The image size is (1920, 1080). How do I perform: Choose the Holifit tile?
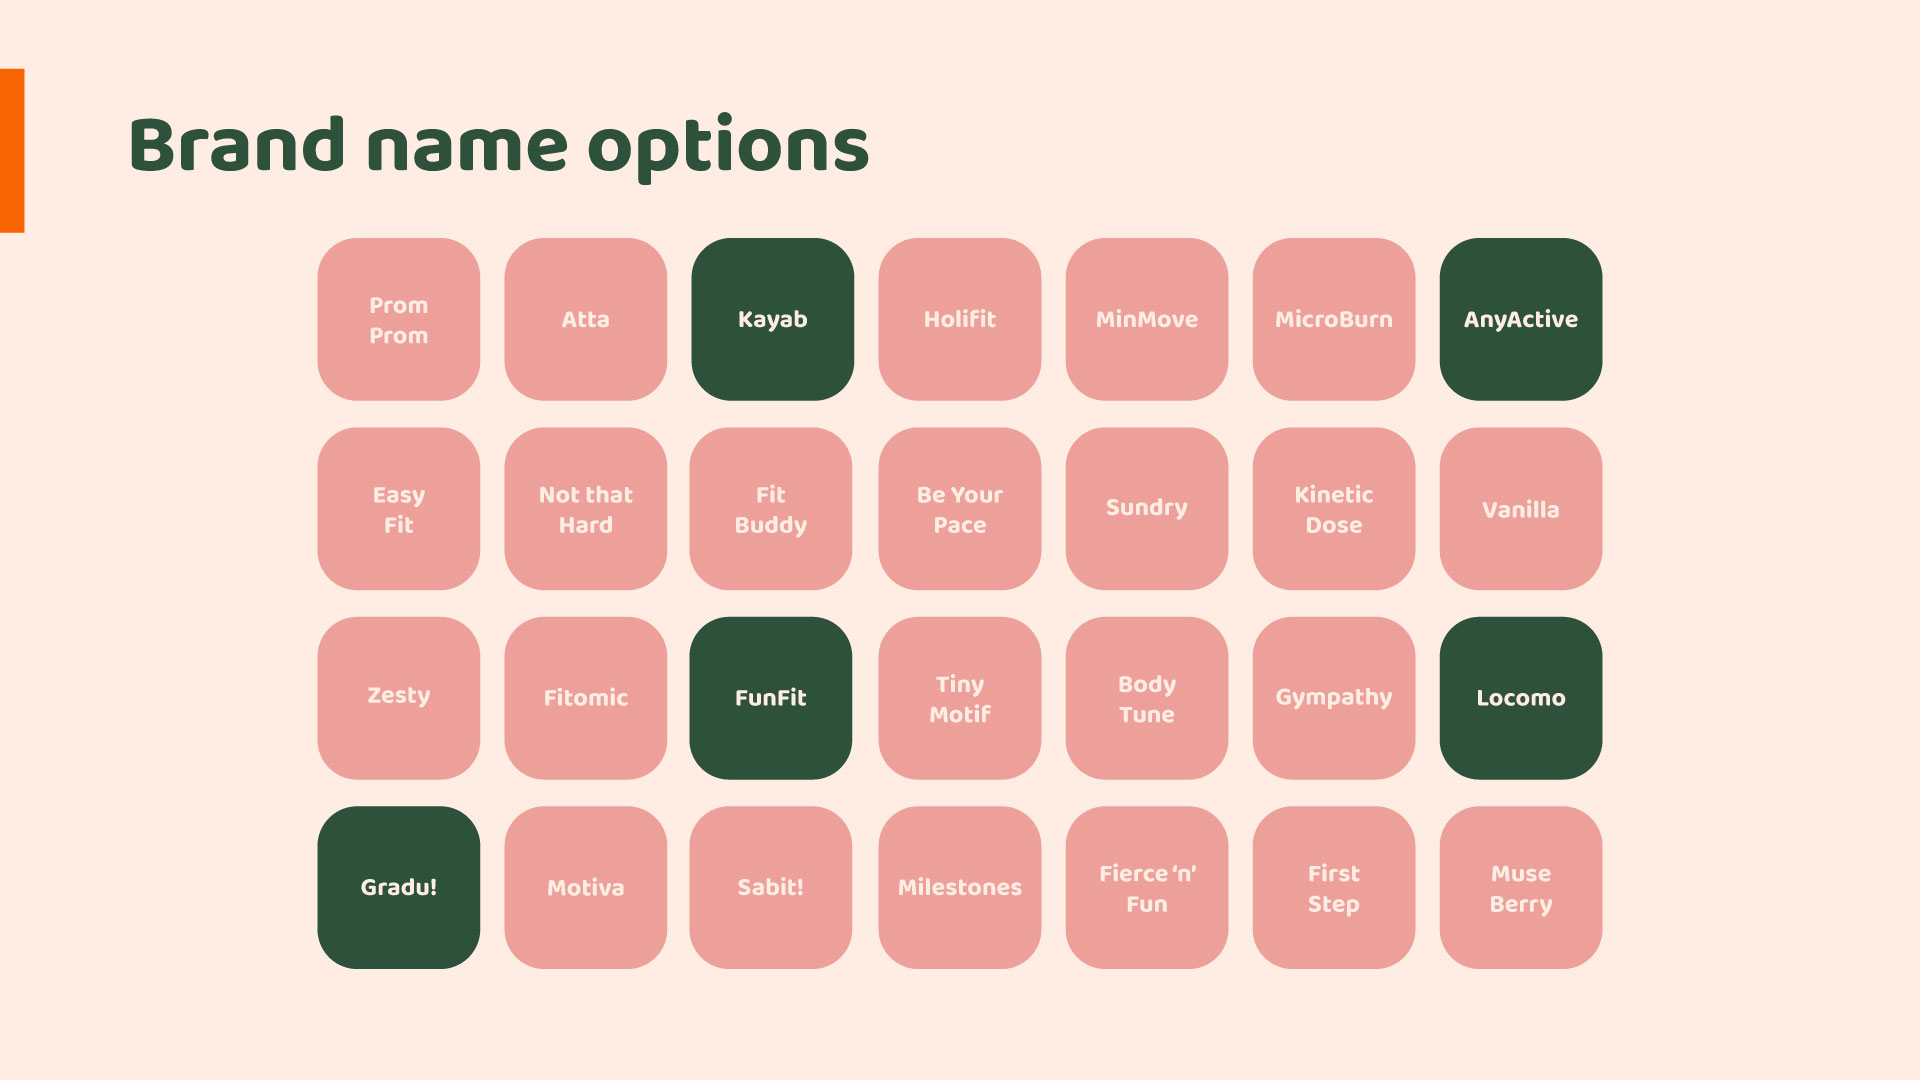[x=959, y=319]
